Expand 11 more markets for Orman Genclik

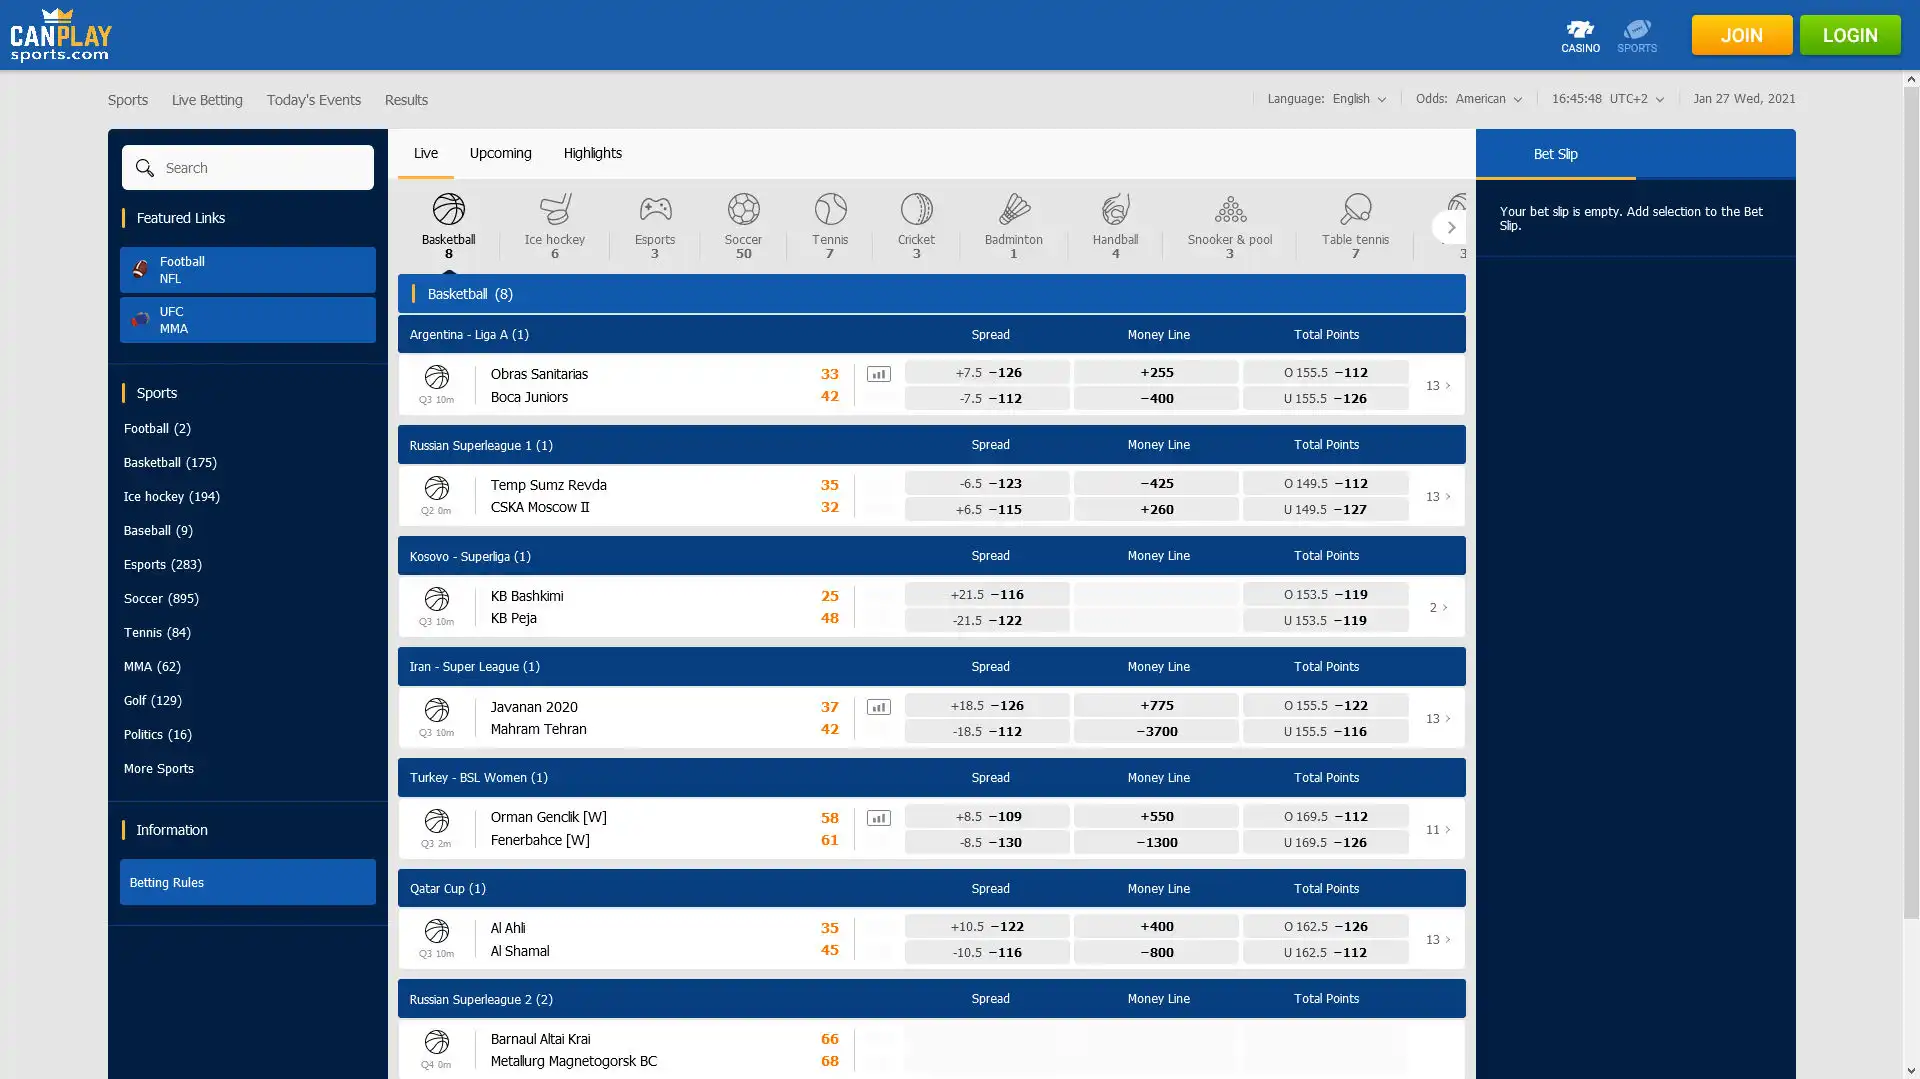click(1438, 829)
